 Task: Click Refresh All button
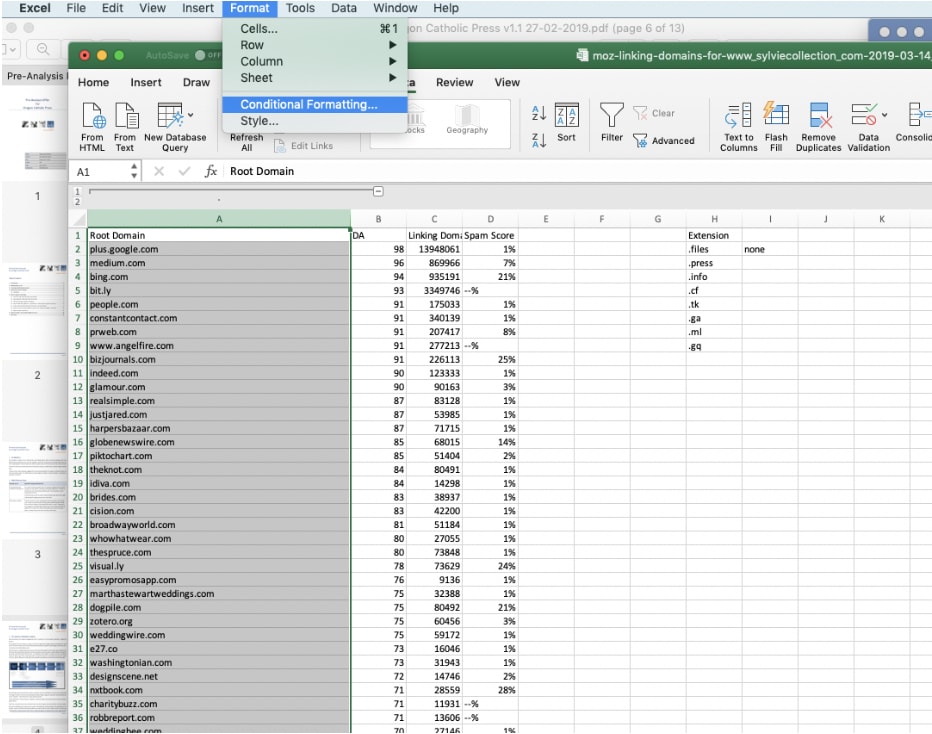point(247,142)
